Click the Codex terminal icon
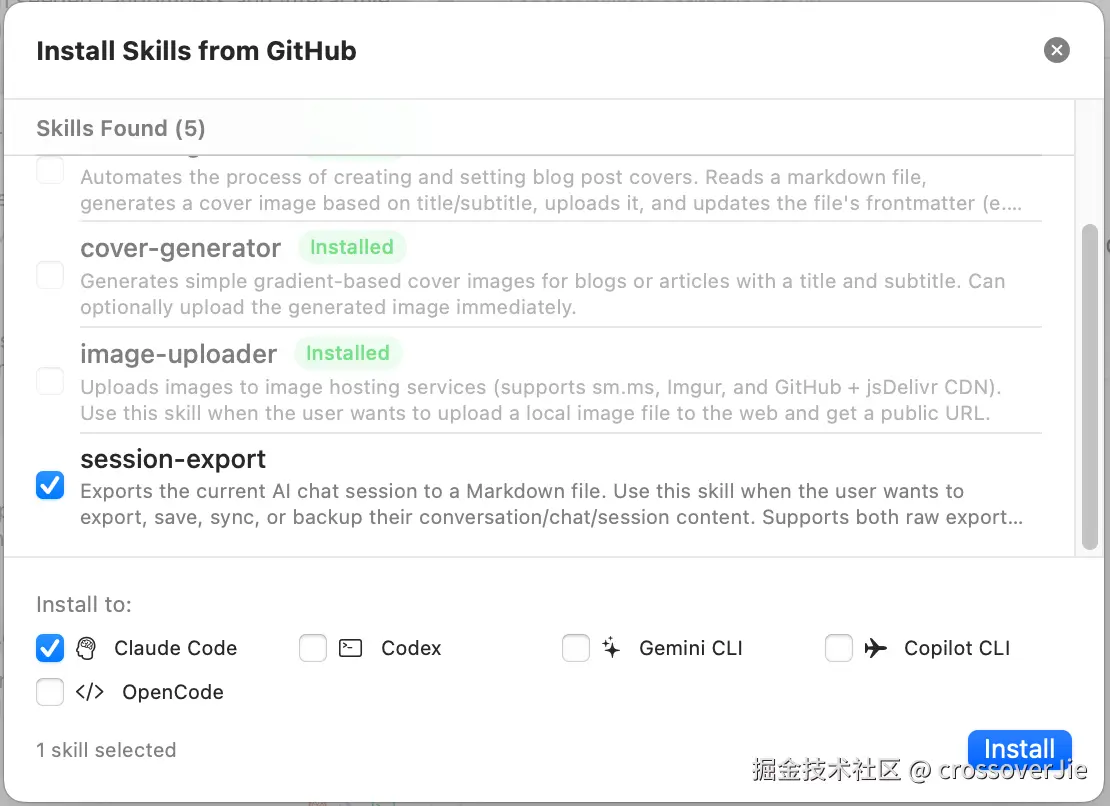Viewport: 1110px width, 806px height. (x=350, y=648)
